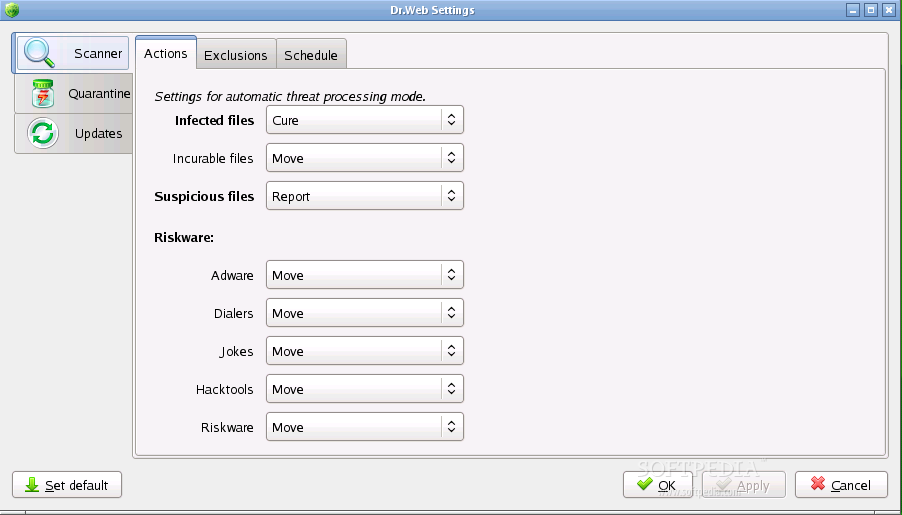Click the 'Dialers' label
The width and height of the screenshot is (902, 515).
[x=234, y=313]
